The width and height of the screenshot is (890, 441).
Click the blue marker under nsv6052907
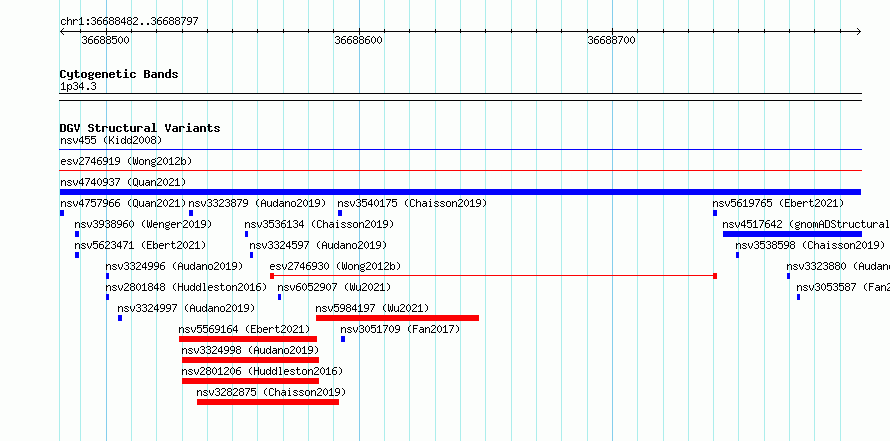click(280, 297)
